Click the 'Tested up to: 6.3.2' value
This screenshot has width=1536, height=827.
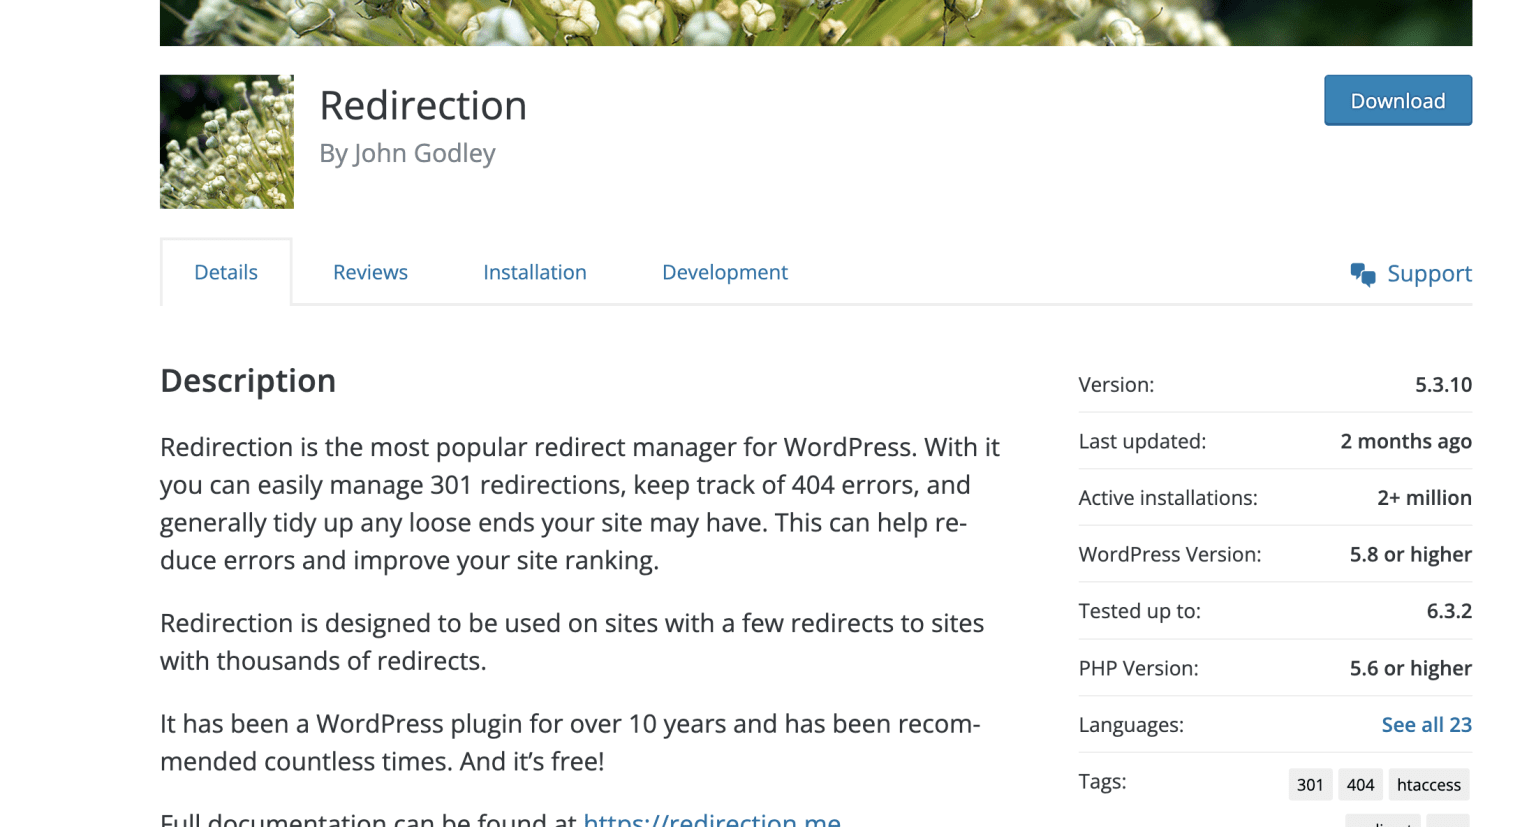pyautogui.click(x=1449, y=611)
